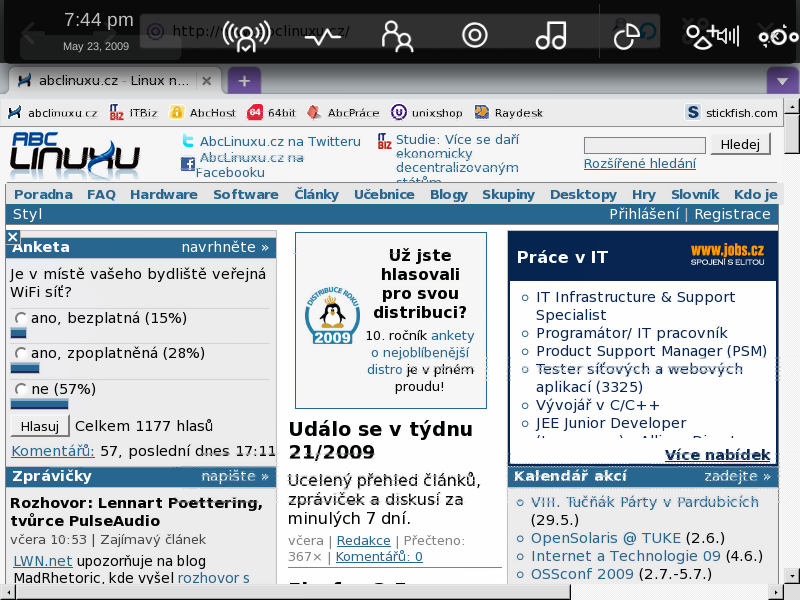Image resolution: width=800 pixels, height=600 pixels.
Task: Click 'navrhněte »' in Anketa header
Action: (x=225, y=247)
